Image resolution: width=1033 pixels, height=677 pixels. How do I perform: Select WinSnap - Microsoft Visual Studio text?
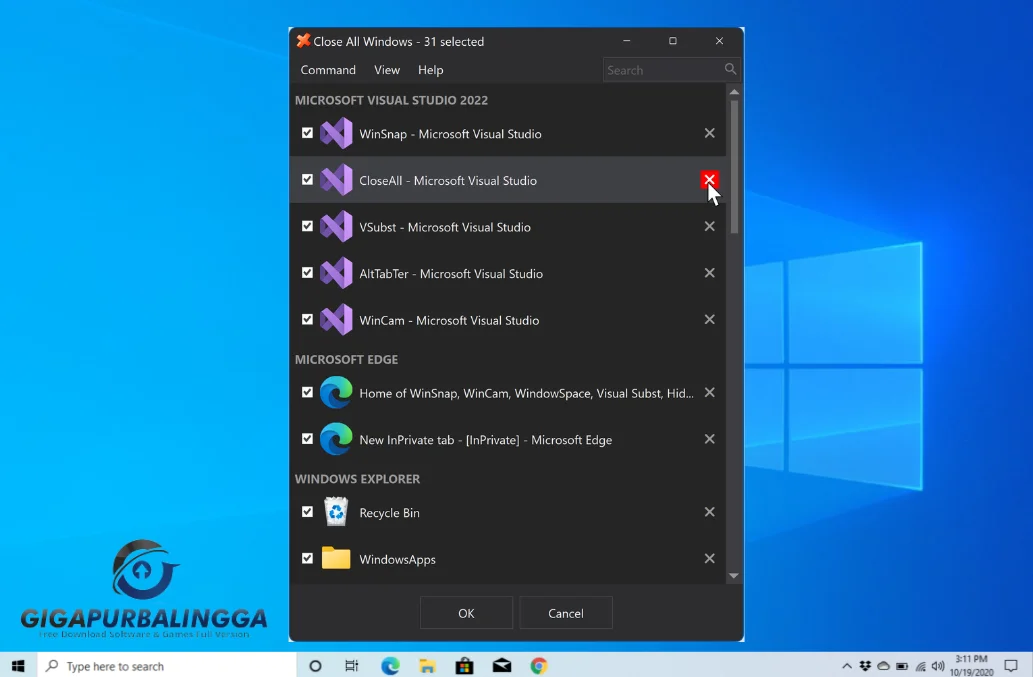(451, 134)
